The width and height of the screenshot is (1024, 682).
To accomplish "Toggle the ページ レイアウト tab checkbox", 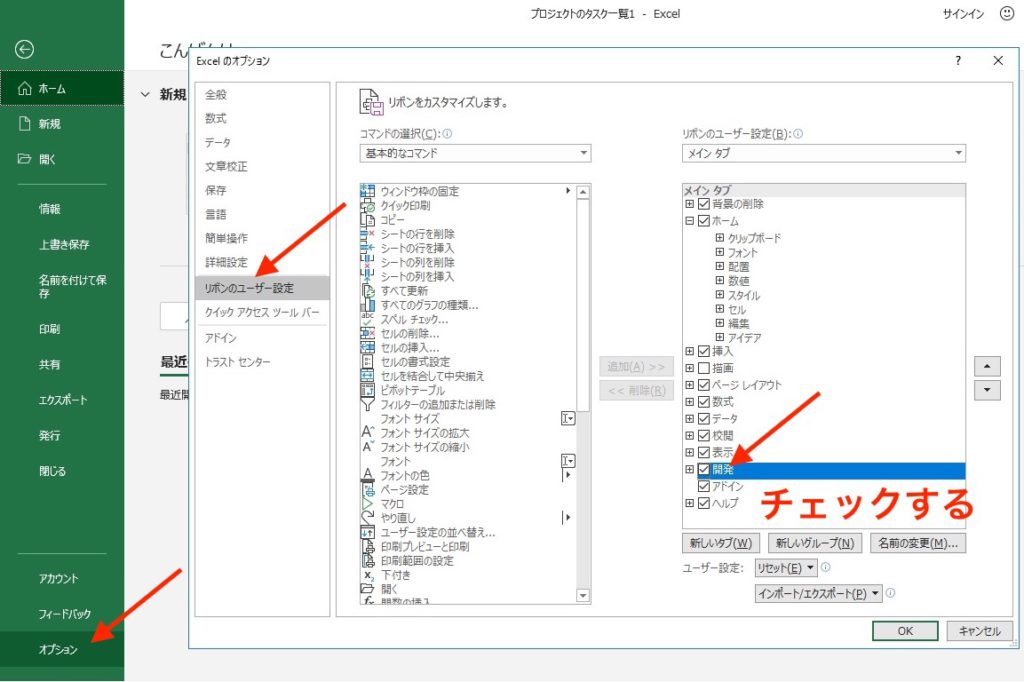I will click(x=704, y=385).
